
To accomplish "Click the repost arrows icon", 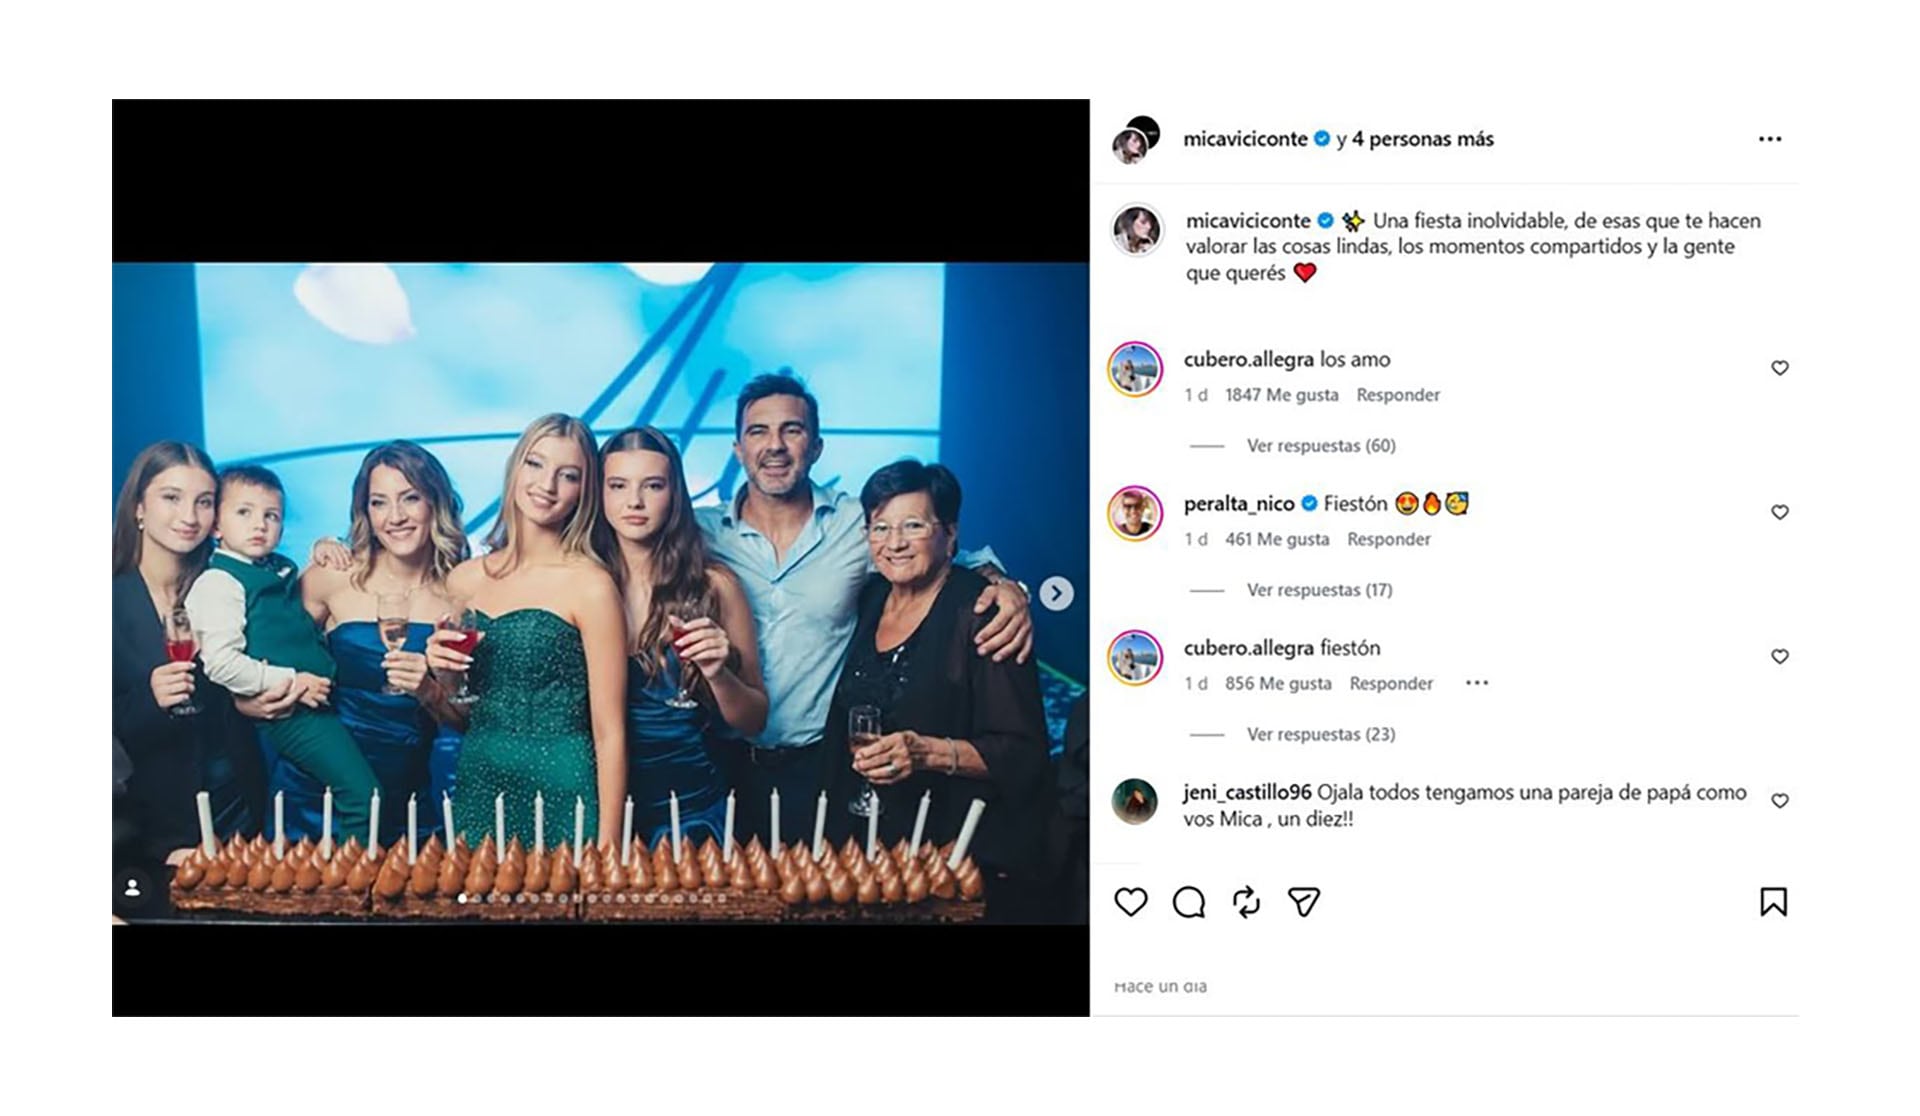I will point(1246,902).
